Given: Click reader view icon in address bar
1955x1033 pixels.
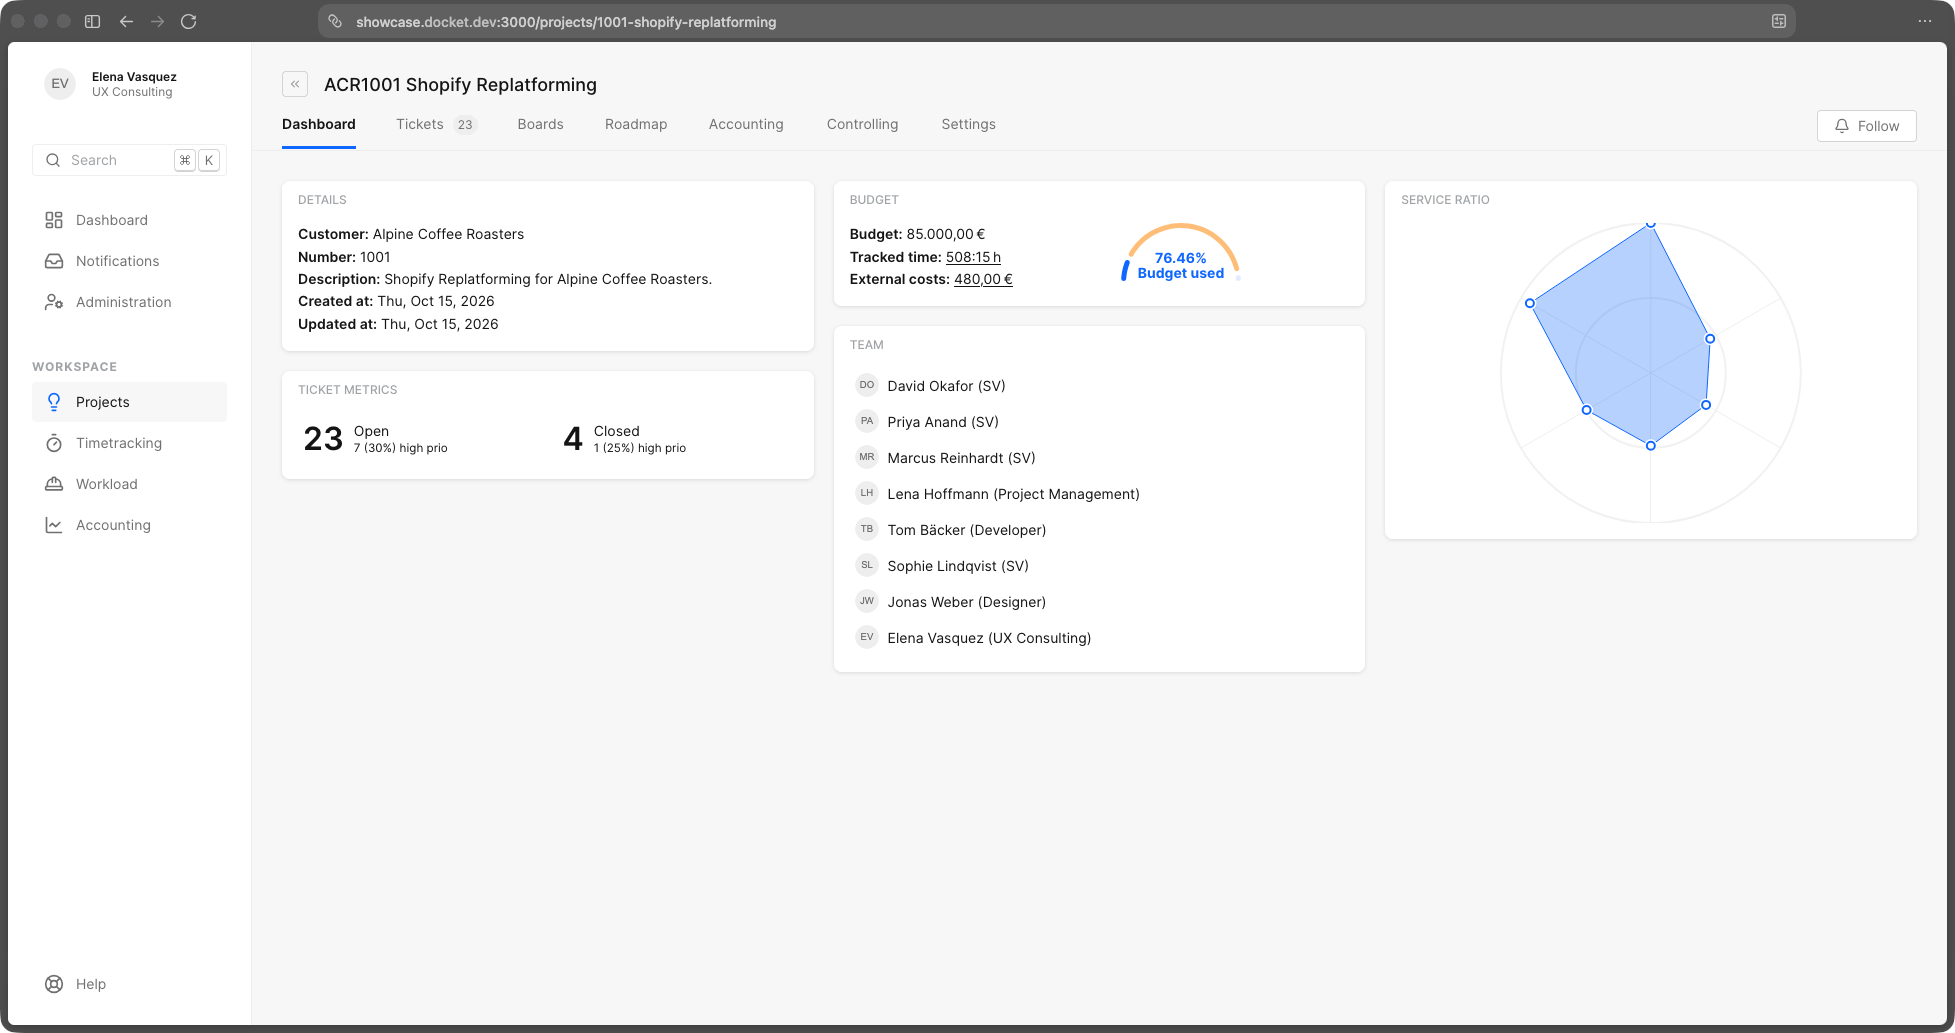Looking at the screenshot, I should 1779,21.
